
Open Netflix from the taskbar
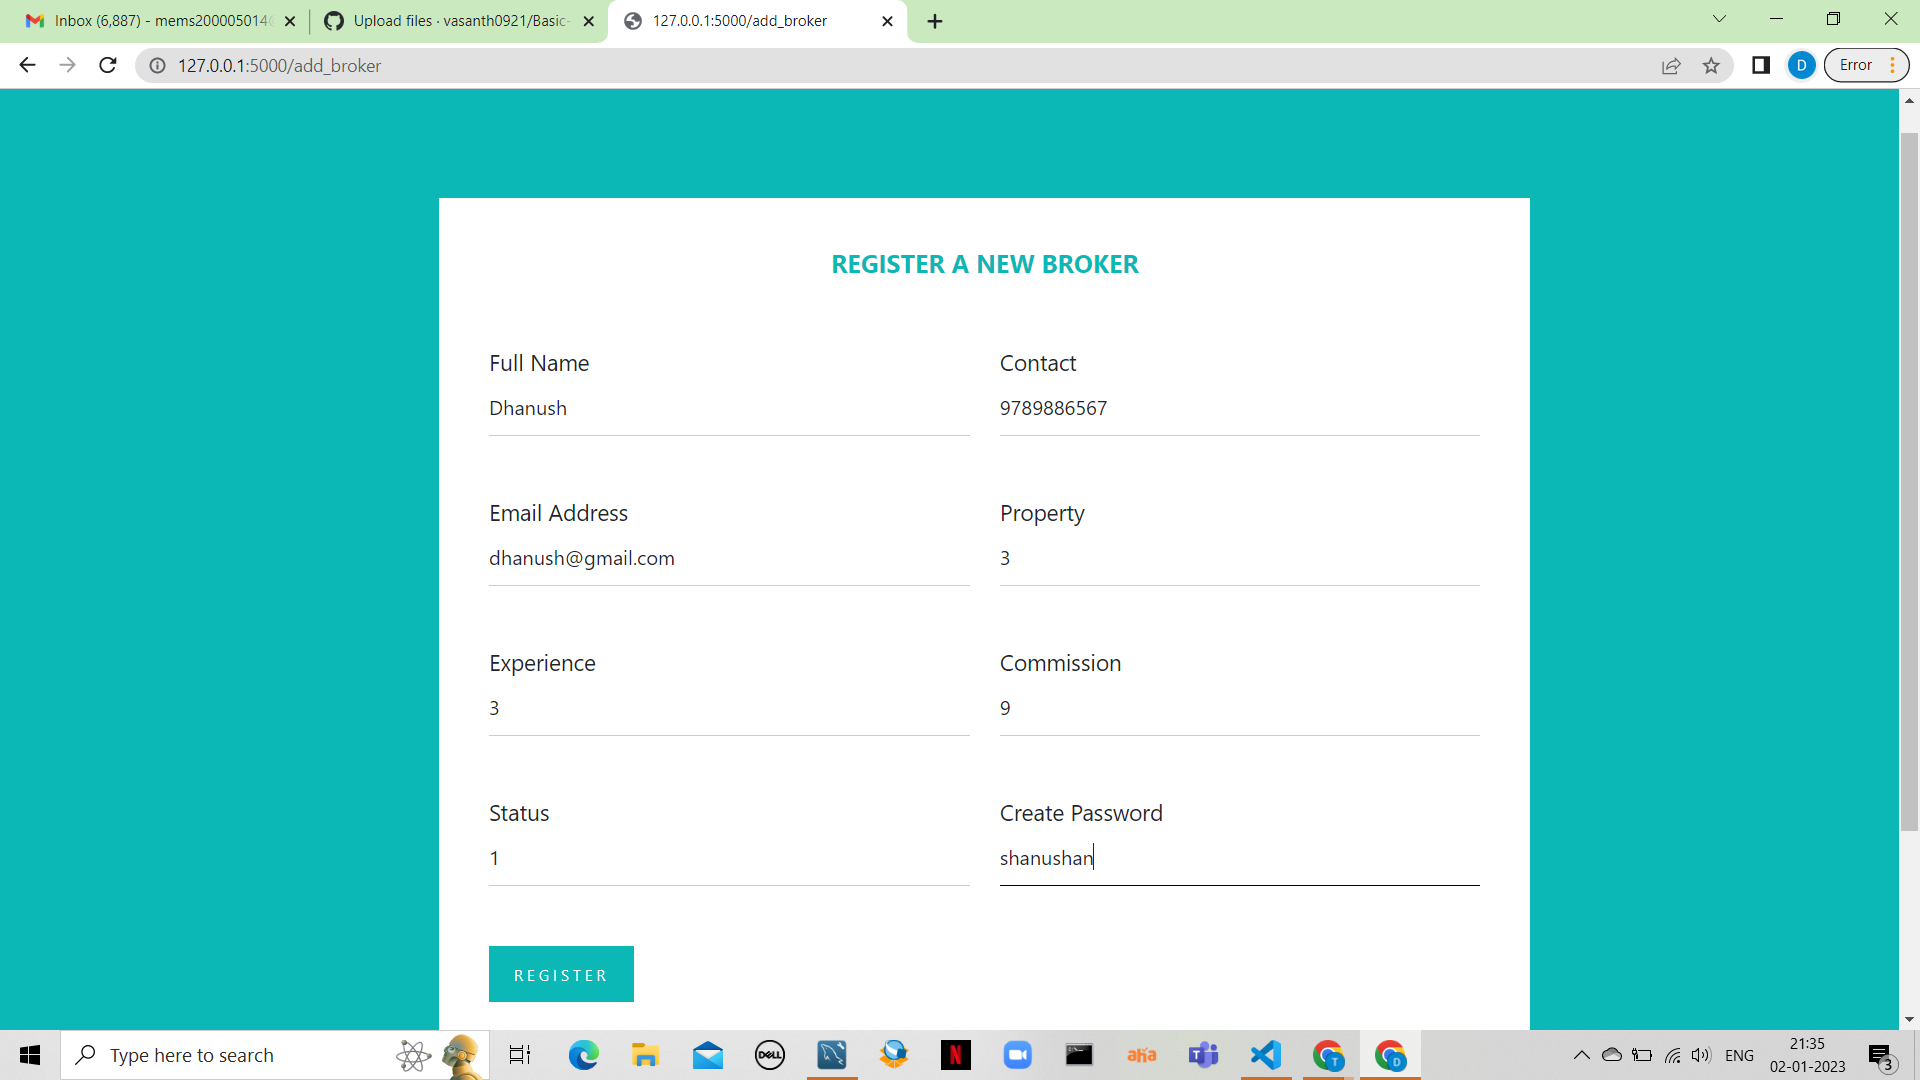tap(956, 1054)
